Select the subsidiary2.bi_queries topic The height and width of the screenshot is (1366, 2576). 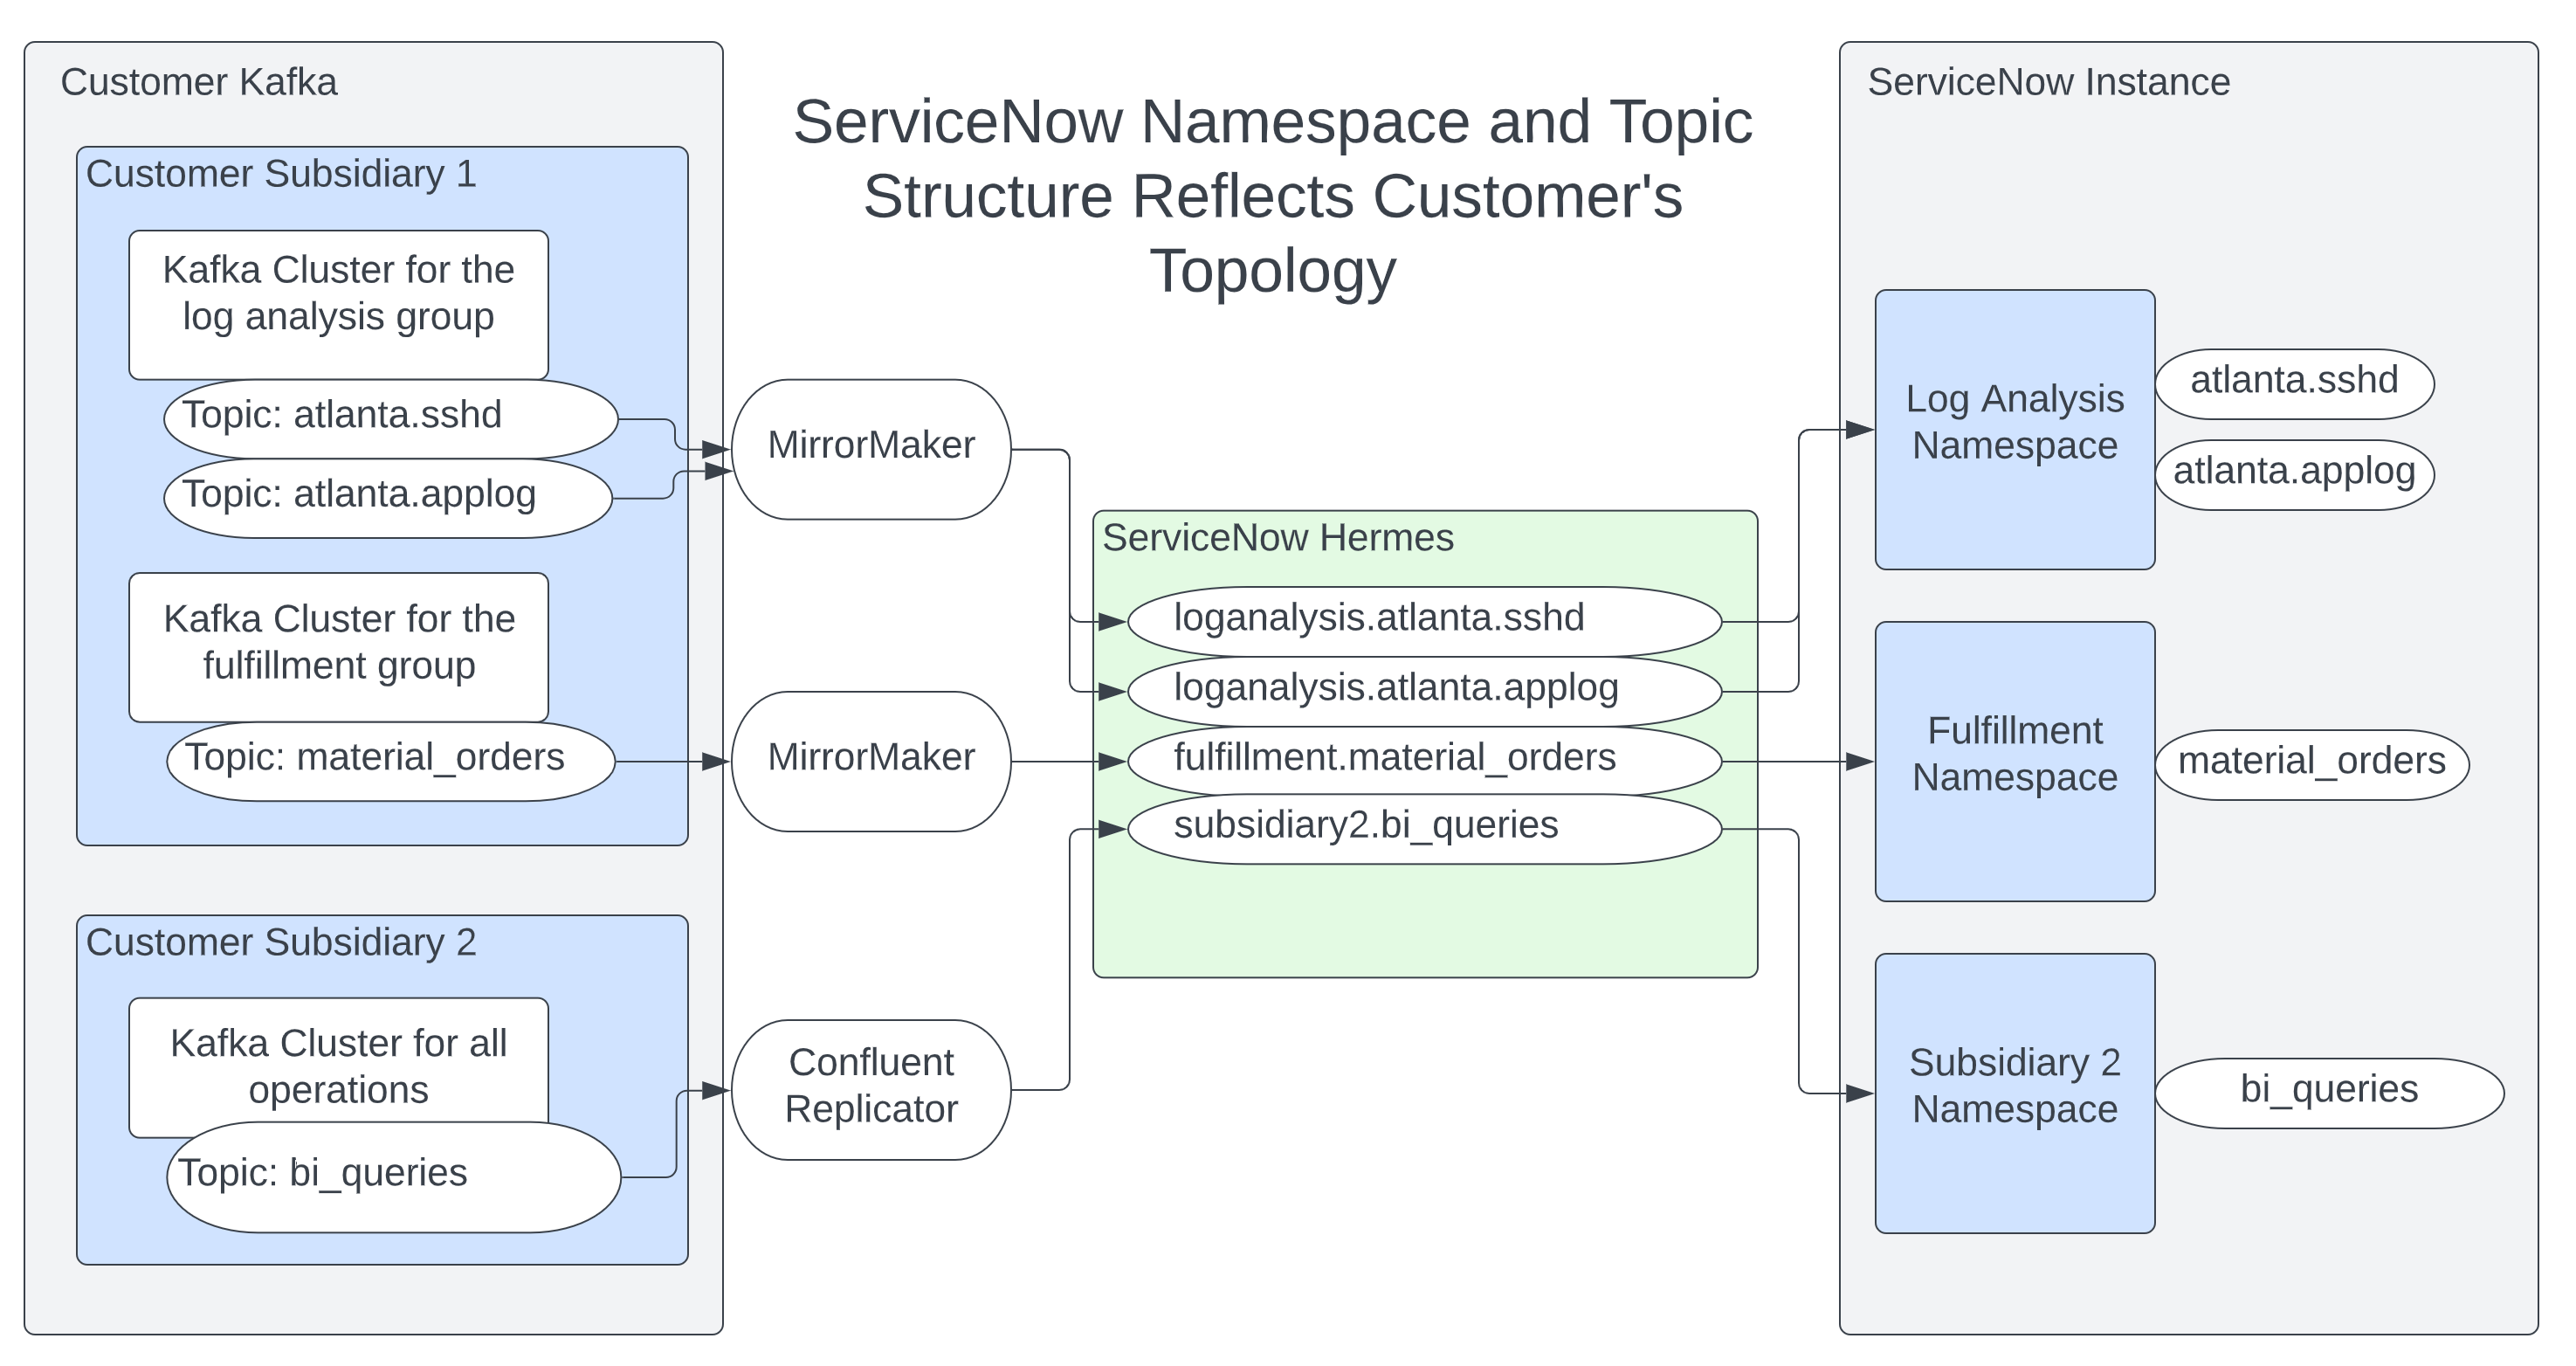click(x=1425, y=829)
